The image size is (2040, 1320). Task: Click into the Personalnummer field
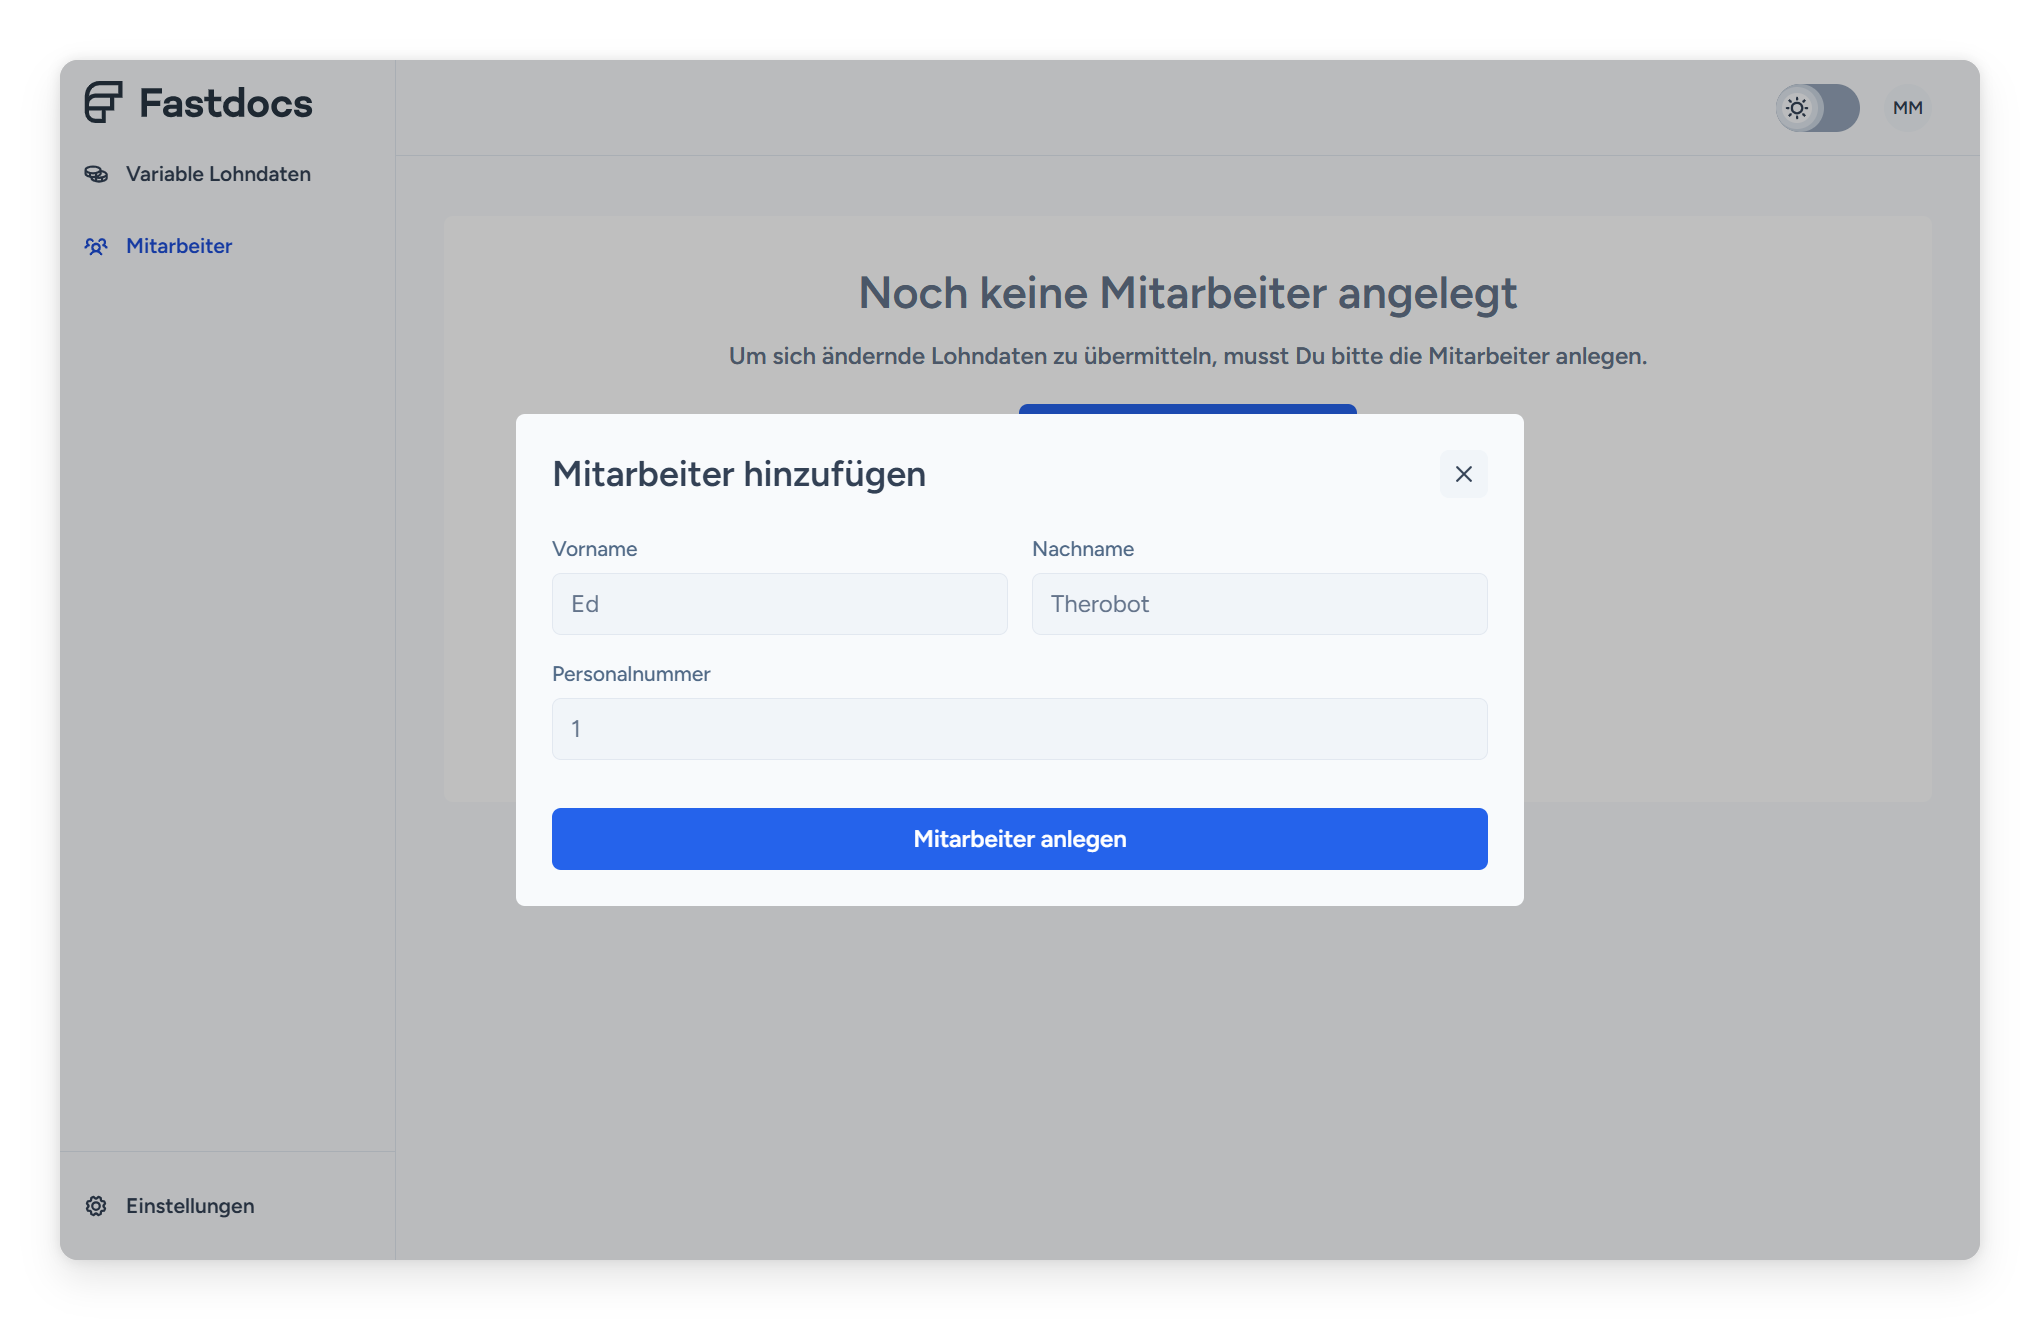(x=1019, y=729)
